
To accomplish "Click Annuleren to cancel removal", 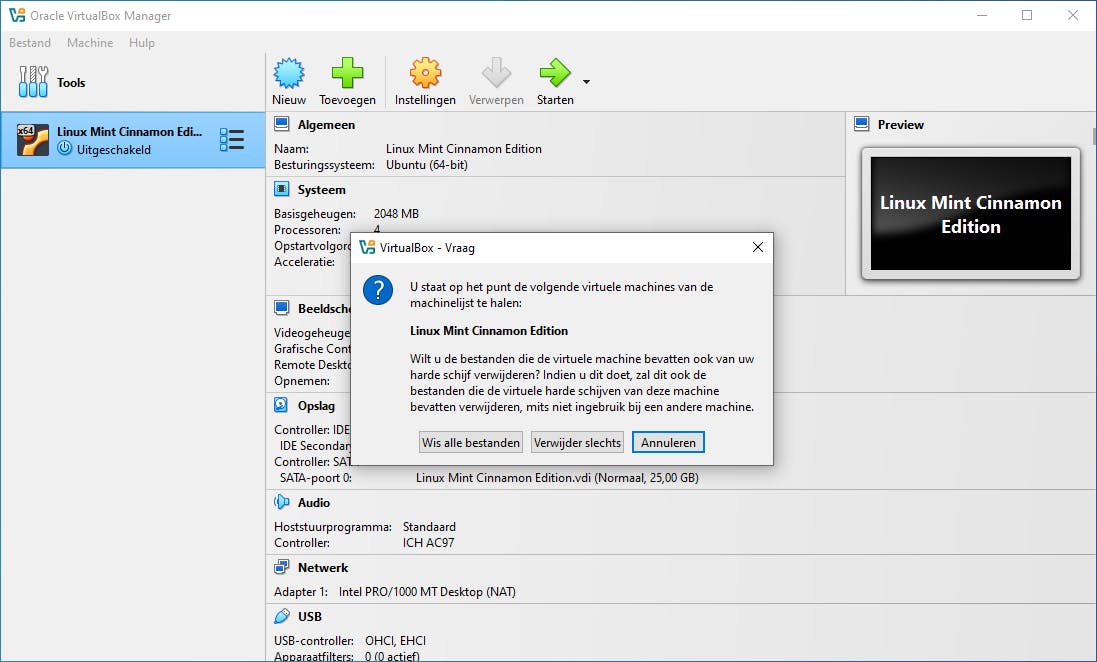I will tap(668, 442).
